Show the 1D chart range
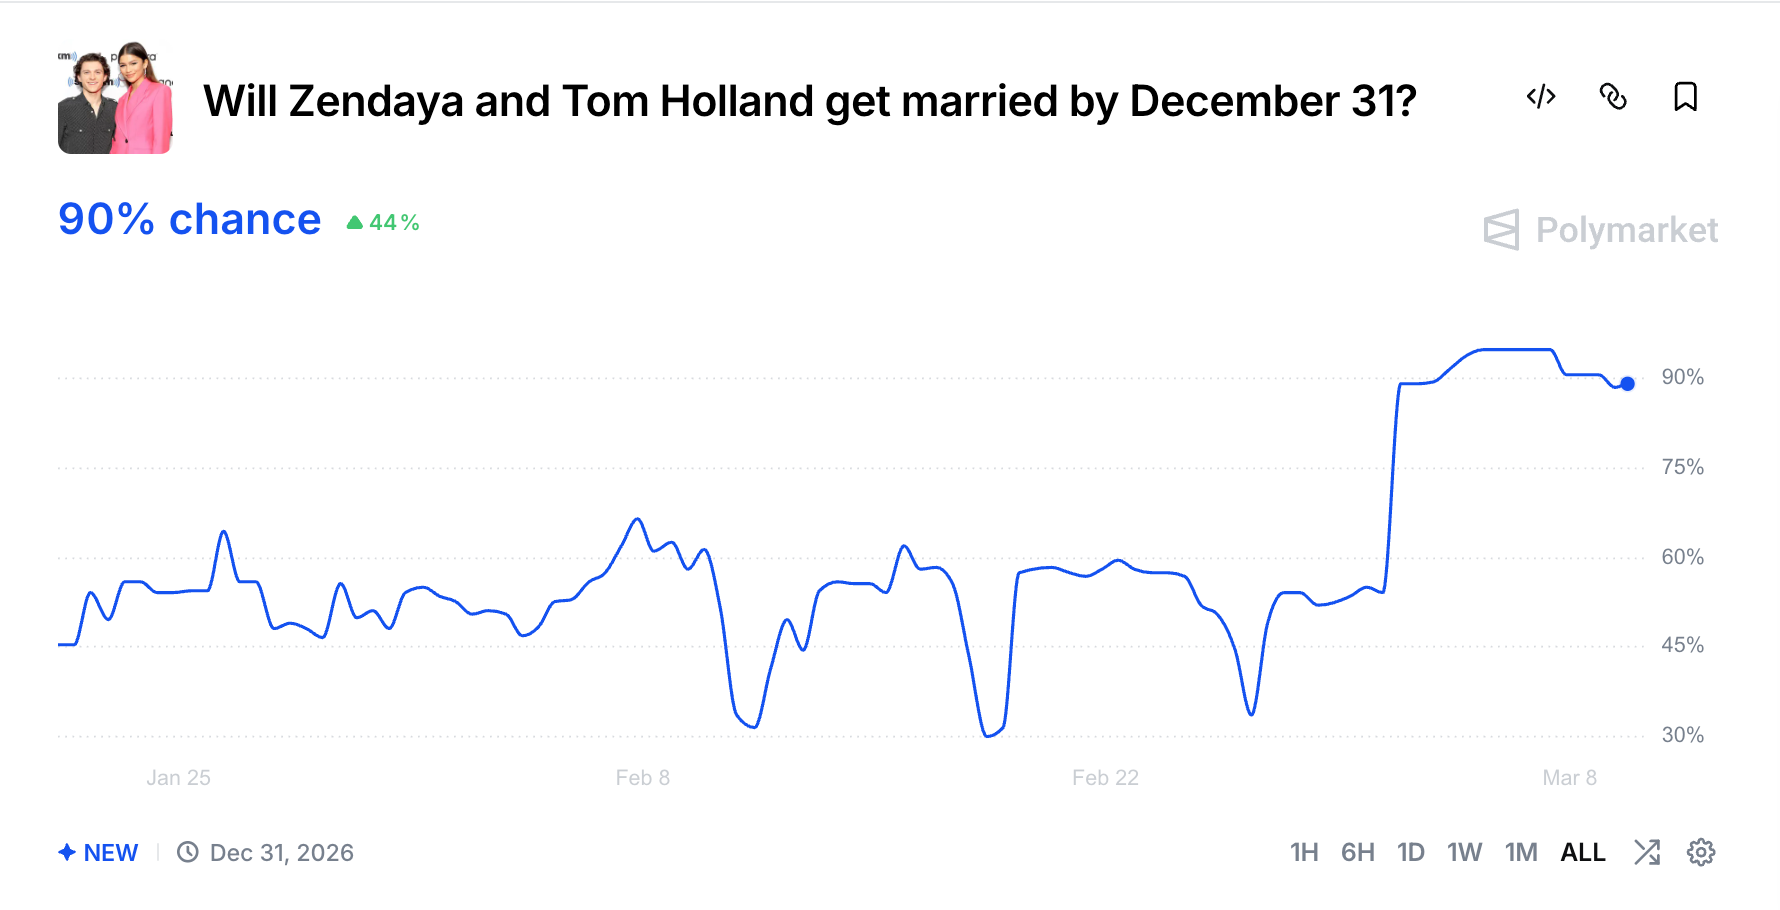The image size is (1780, 910). point(1411,853)
